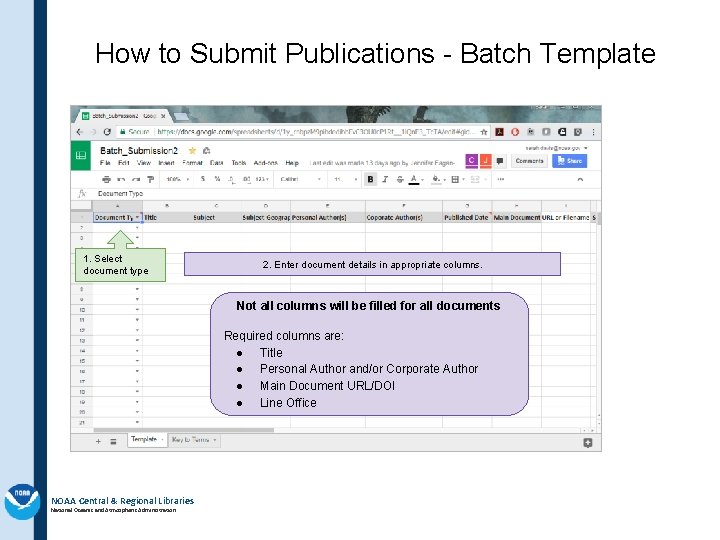This screenshot has height=540, width=720.
Task: Open the Explore button in the bottom corner
Action: point(587,443)
